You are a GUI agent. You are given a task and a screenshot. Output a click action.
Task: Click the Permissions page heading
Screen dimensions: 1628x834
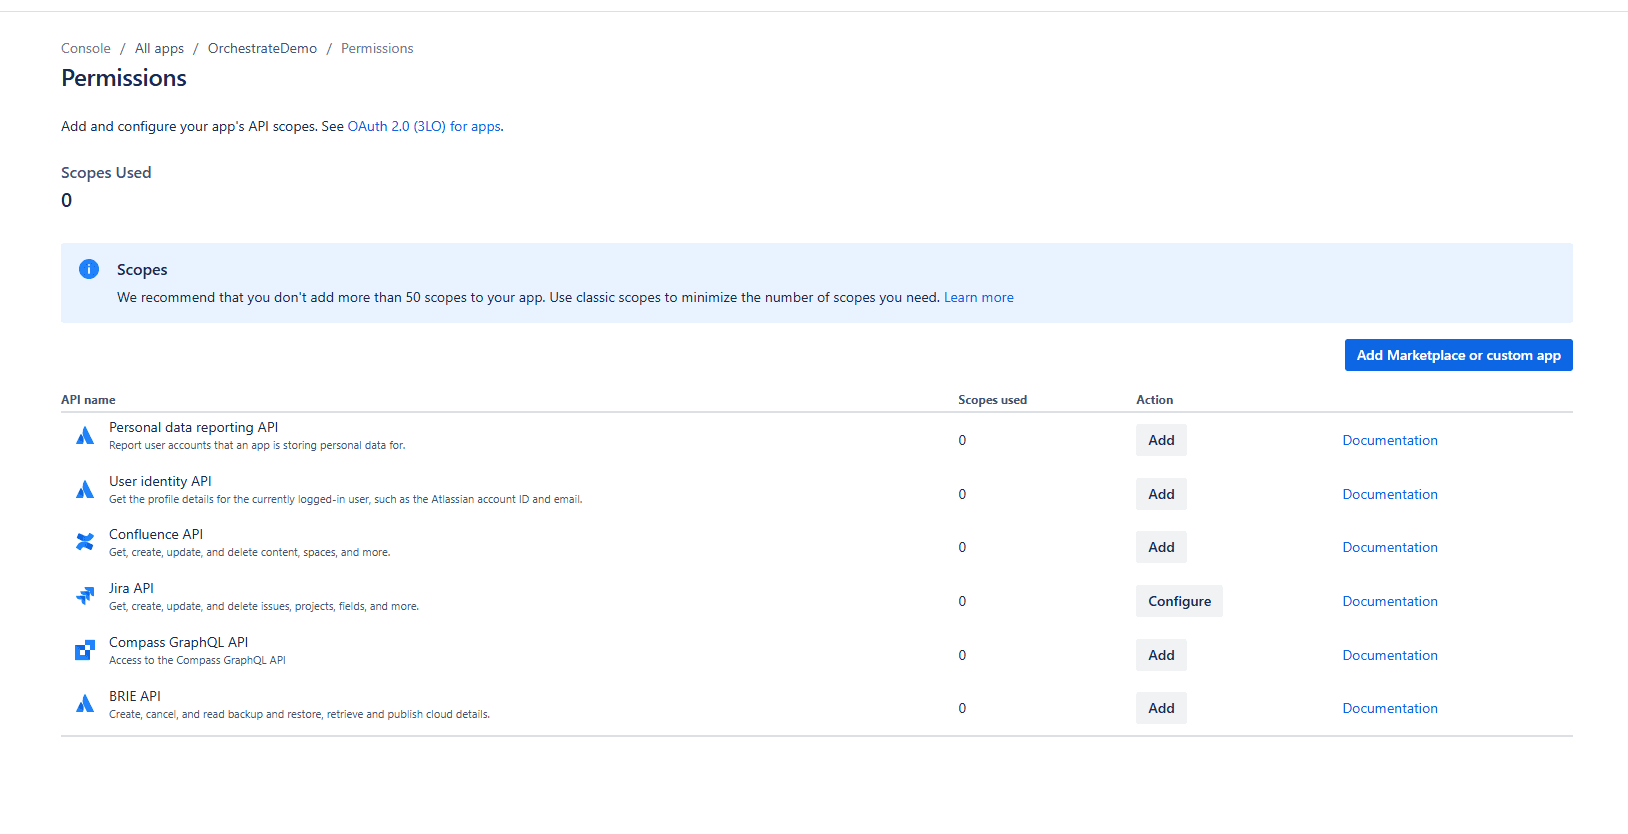(124, 78)
